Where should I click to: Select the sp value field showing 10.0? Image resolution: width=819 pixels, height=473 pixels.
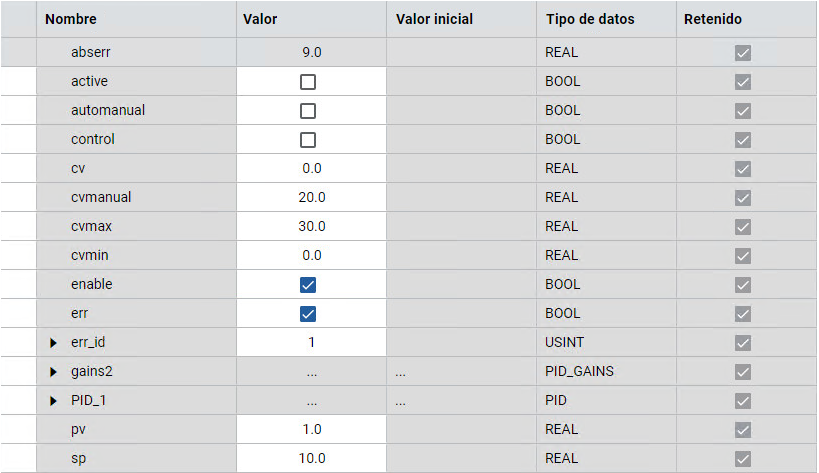311,459
